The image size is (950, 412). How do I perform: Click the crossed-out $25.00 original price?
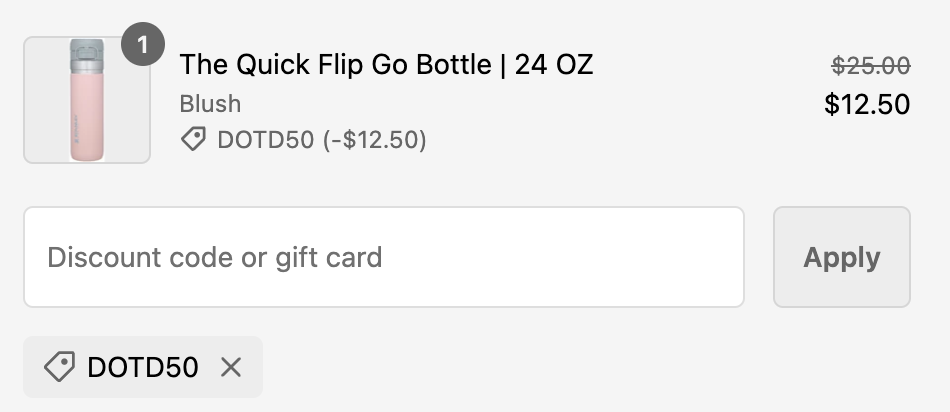coord(870,66)
